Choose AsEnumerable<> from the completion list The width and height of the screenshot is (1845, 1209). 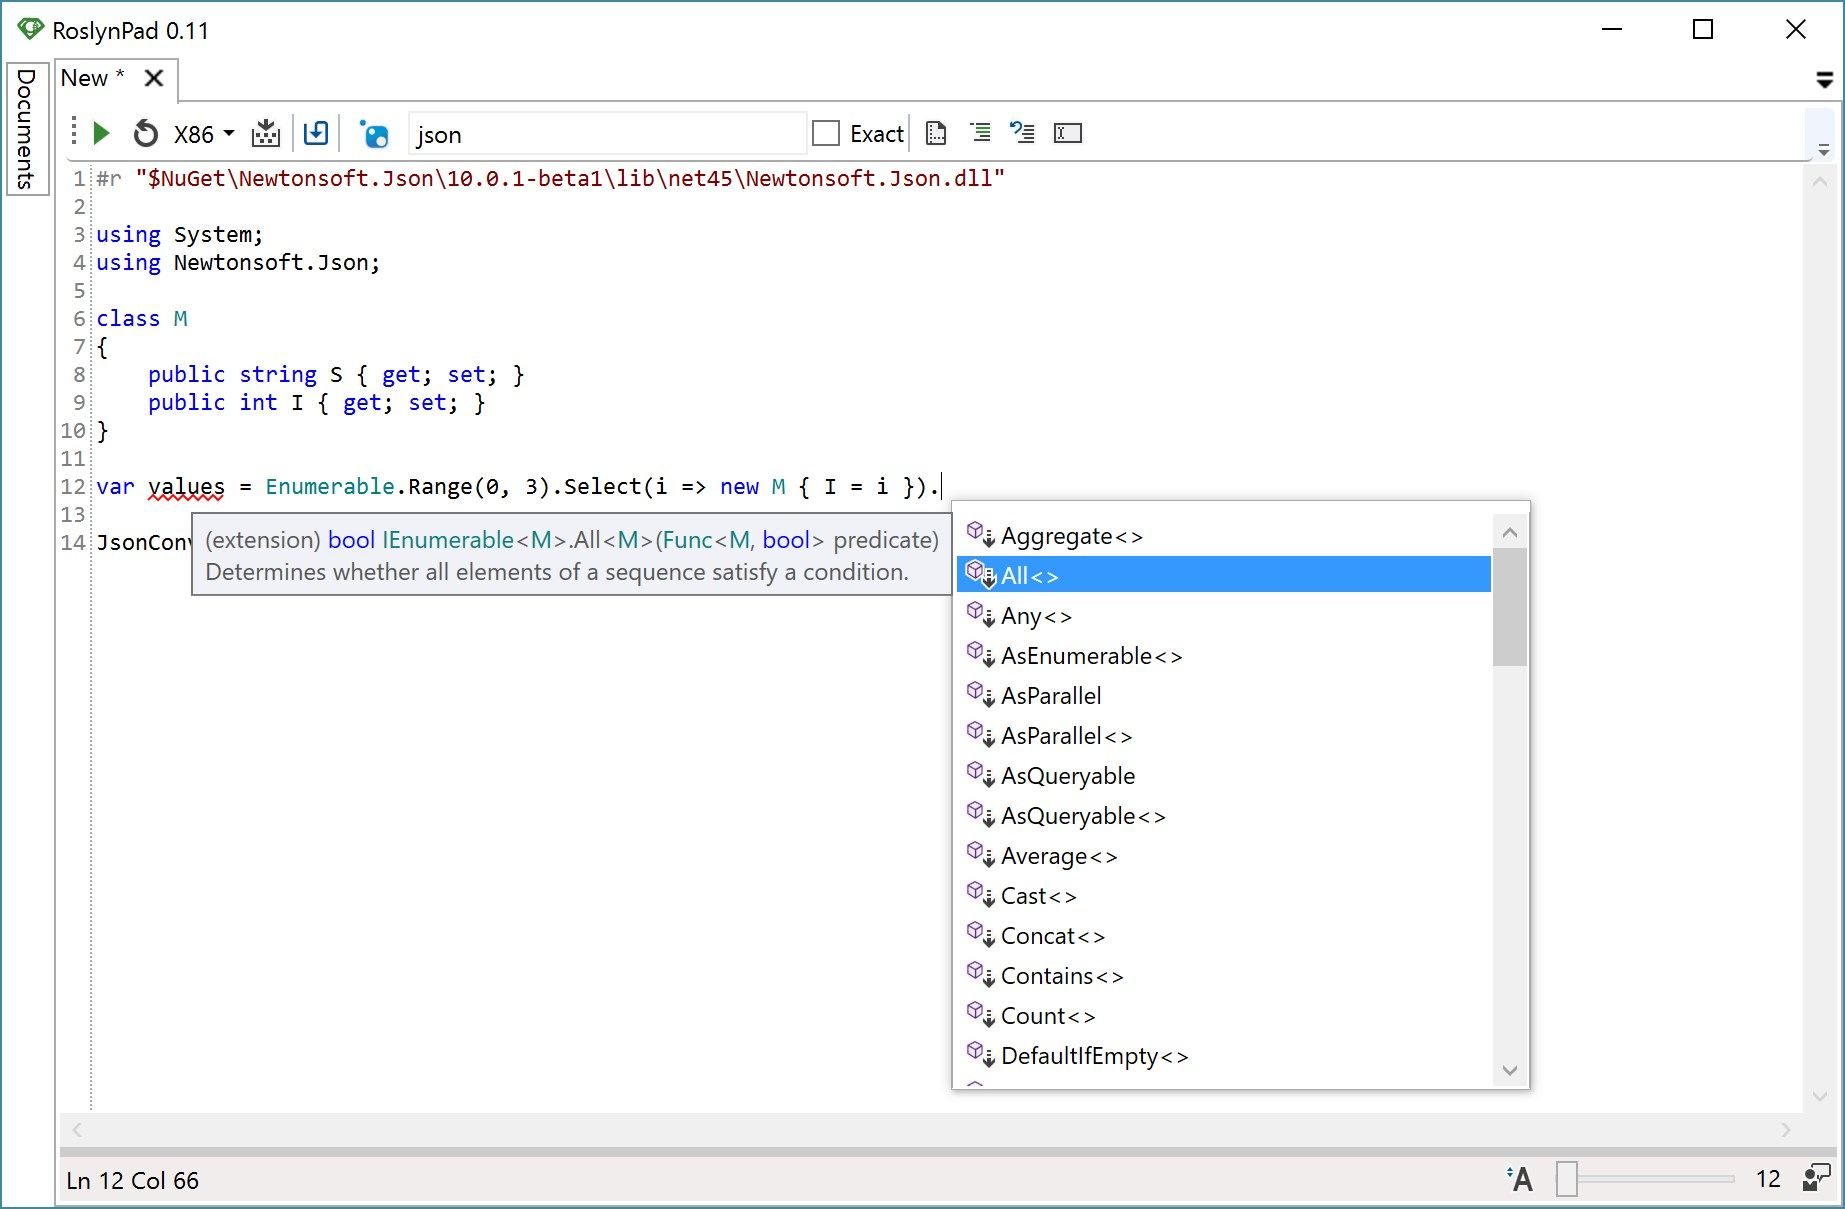[1091, 656]
